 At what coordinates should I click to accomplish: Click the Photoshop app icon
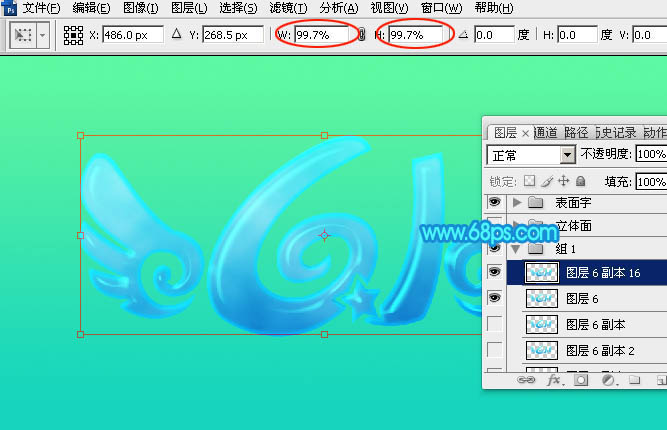pos(9,8)
